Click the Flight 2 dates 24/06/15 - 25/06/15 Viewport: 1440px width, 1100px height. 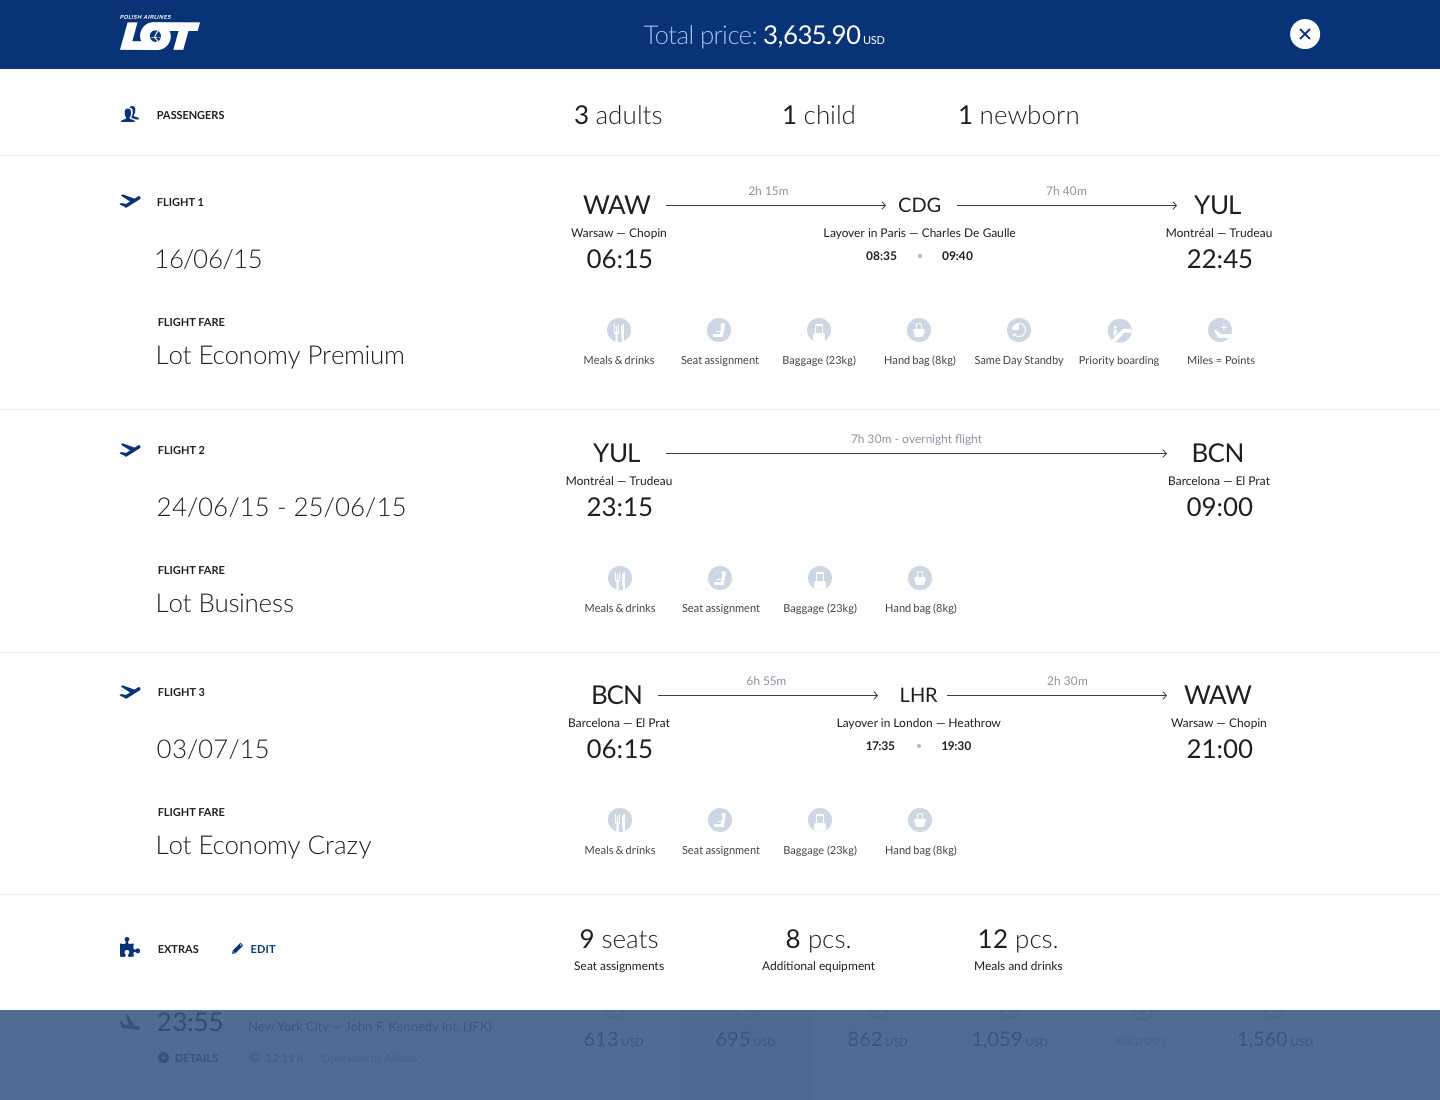click(x=281, y=507)
